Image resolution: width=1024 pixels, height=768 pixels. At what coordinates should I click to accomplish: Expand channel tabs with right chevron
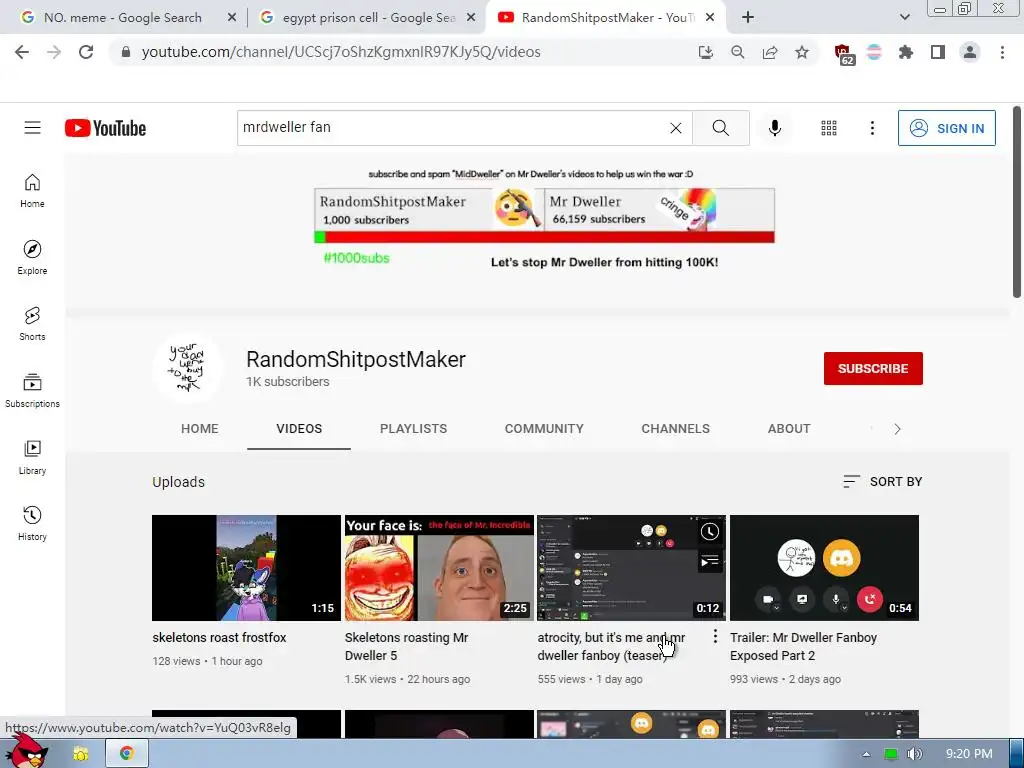tap(897, 429)
